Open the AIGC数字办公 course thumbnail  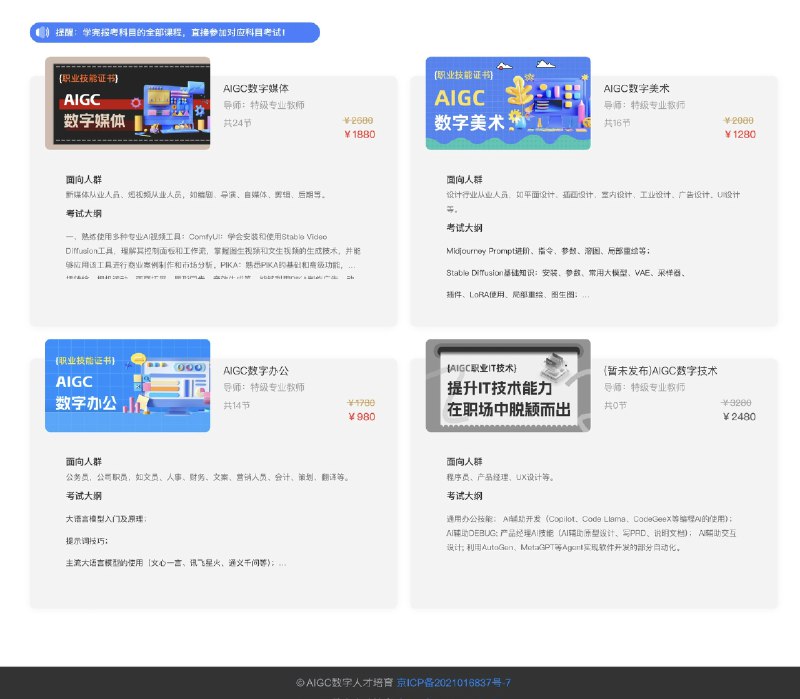coord(128,385)
